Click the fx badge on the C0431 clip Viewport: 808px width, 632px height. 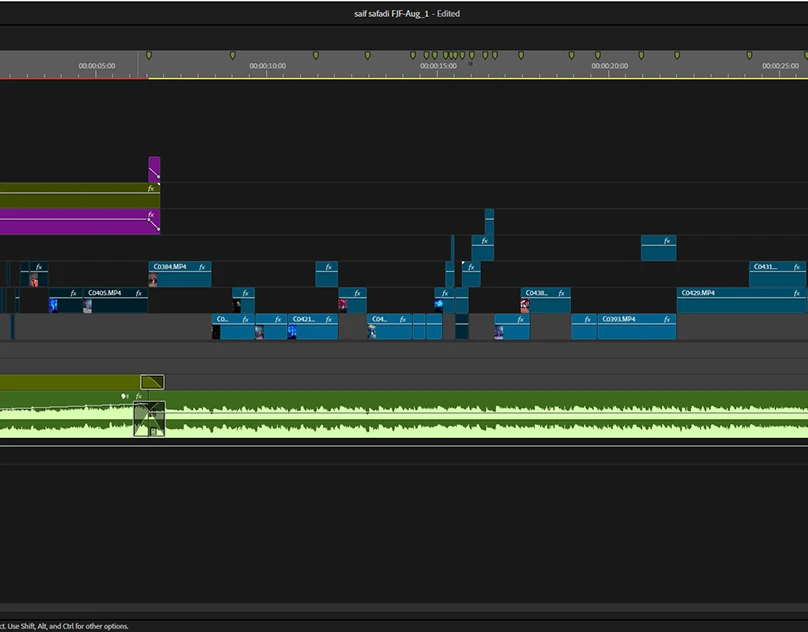point(797,267)
